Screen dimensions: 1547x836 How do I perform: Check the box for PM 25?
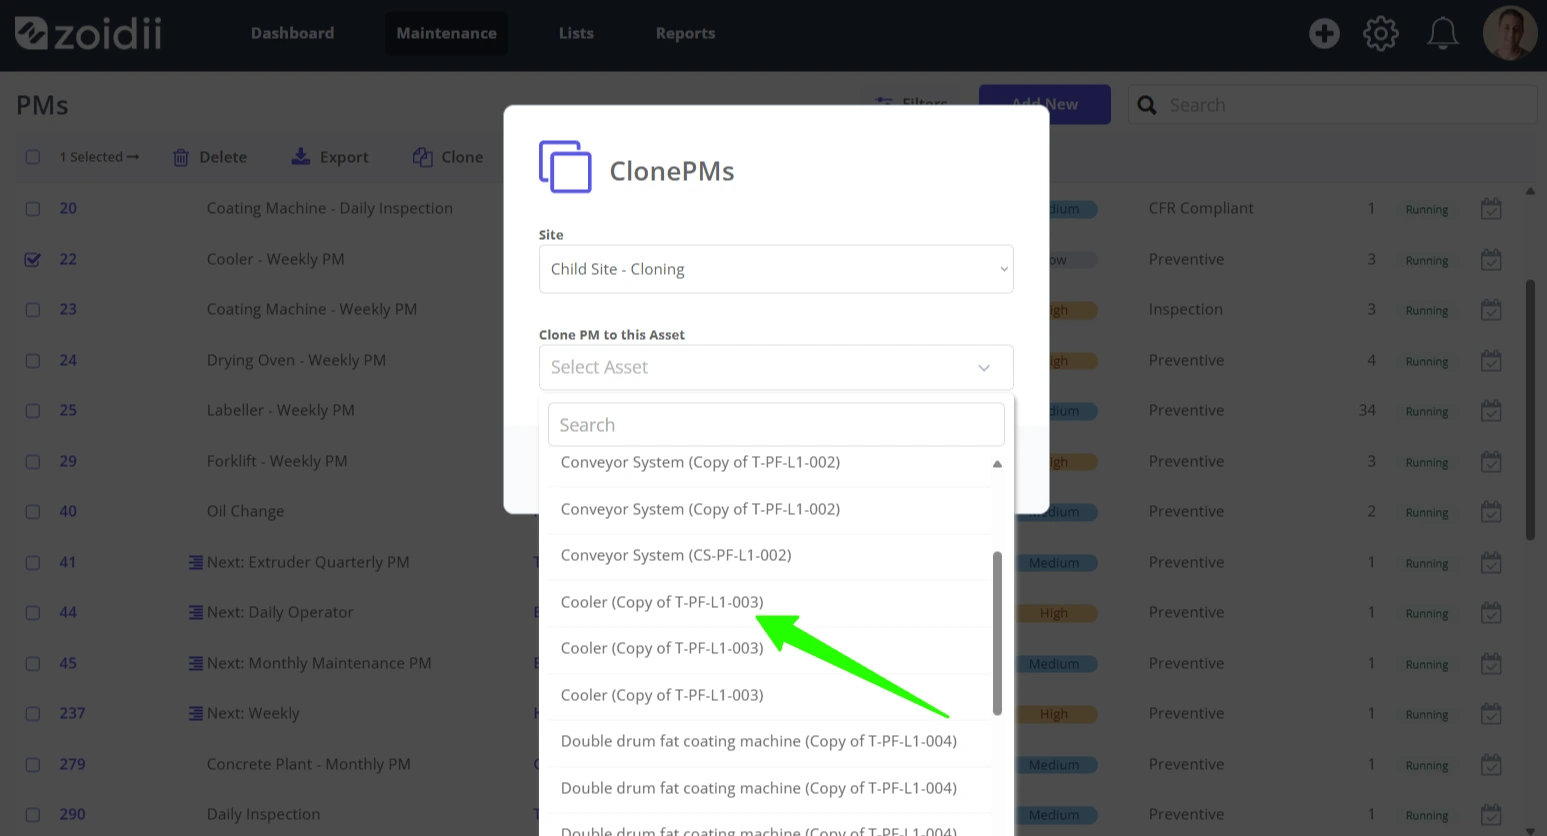click(33, 411)
